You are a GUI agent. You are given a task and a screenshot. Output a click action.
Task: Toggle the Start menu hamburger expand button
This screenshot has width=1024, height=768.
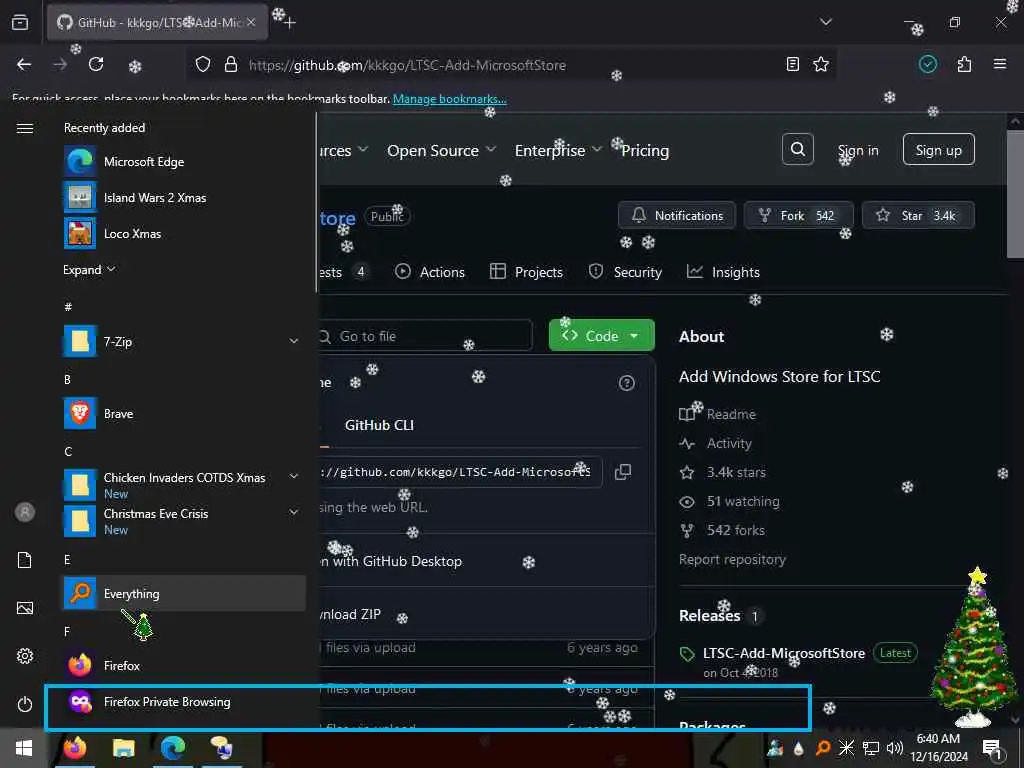[x=25, y=128]
